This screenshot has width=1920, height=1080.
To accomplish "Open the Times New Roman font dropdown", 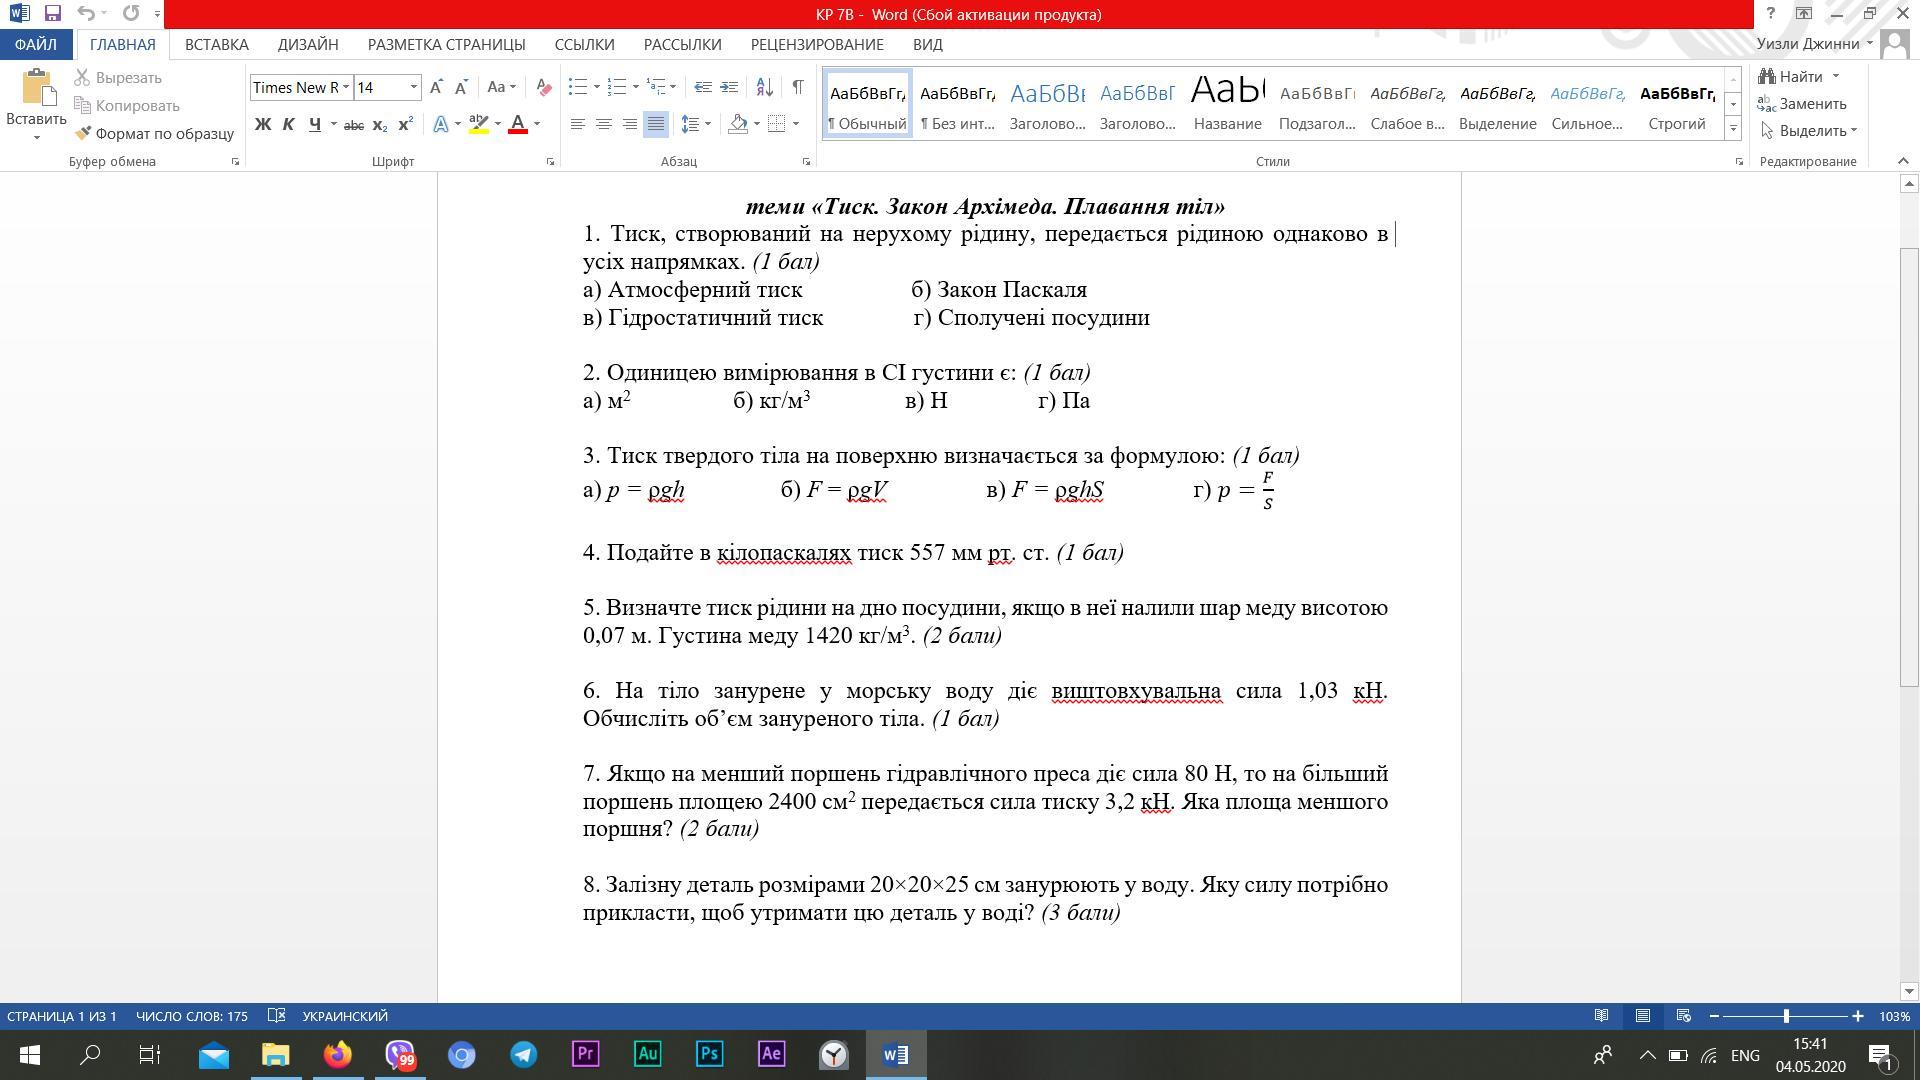I will point(346,87).
